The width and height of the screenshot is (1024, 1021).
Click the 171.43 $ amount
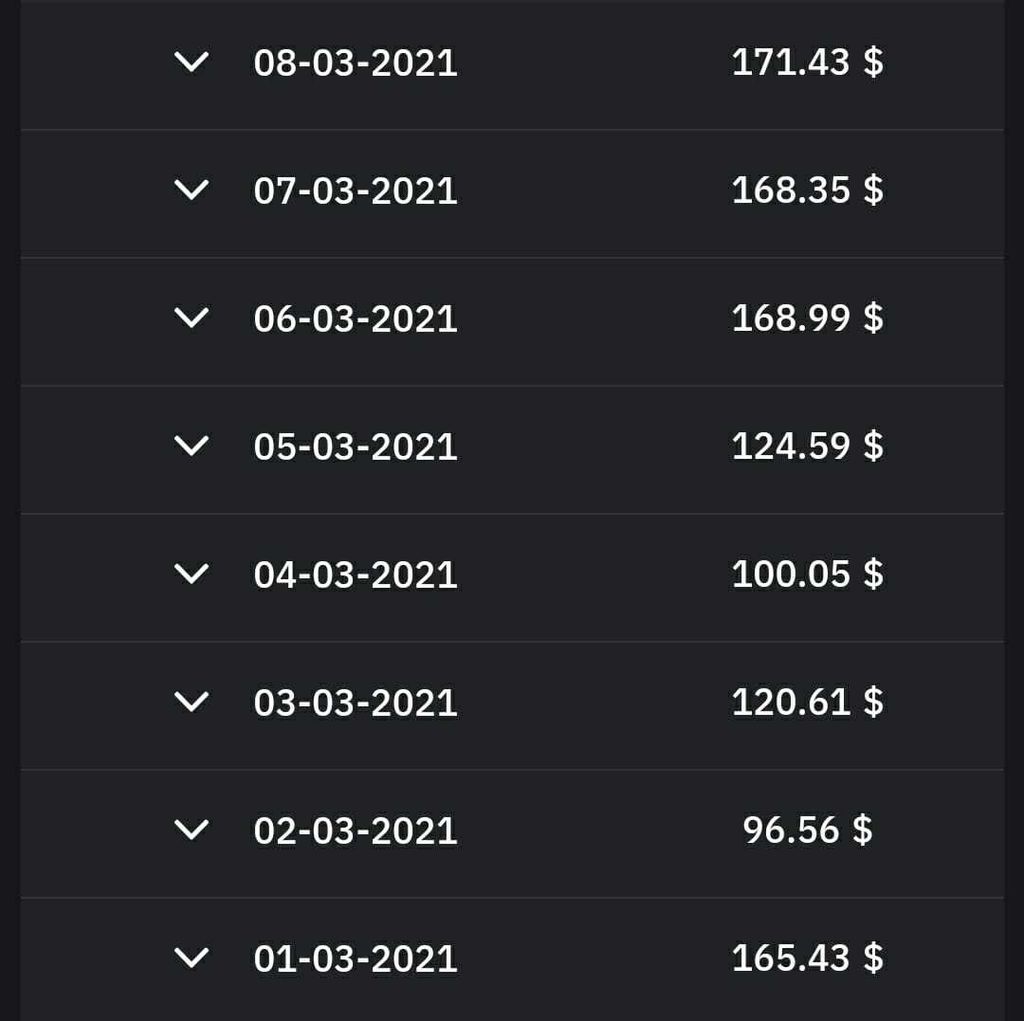point(807,63)
